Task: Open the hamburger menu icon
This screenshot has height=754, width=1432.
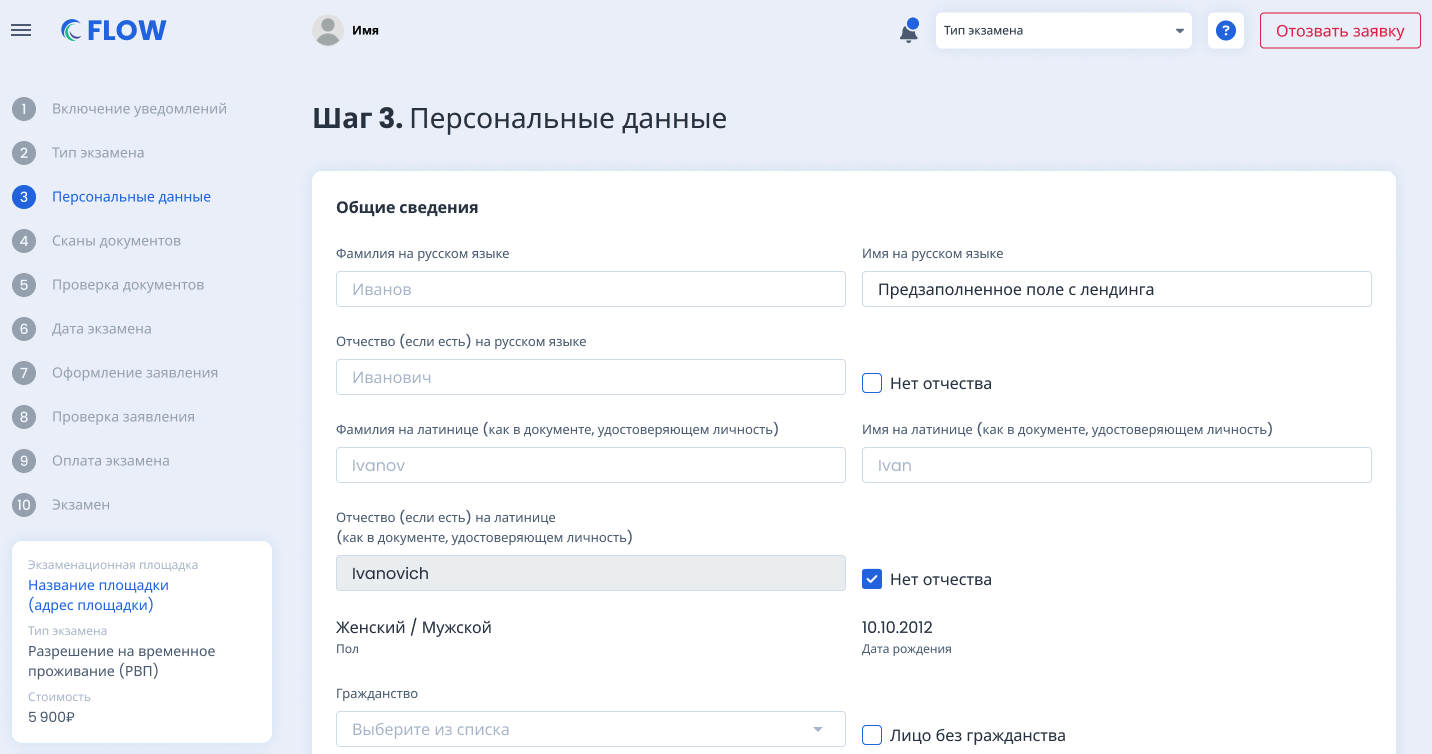Action: pos(21,30)
